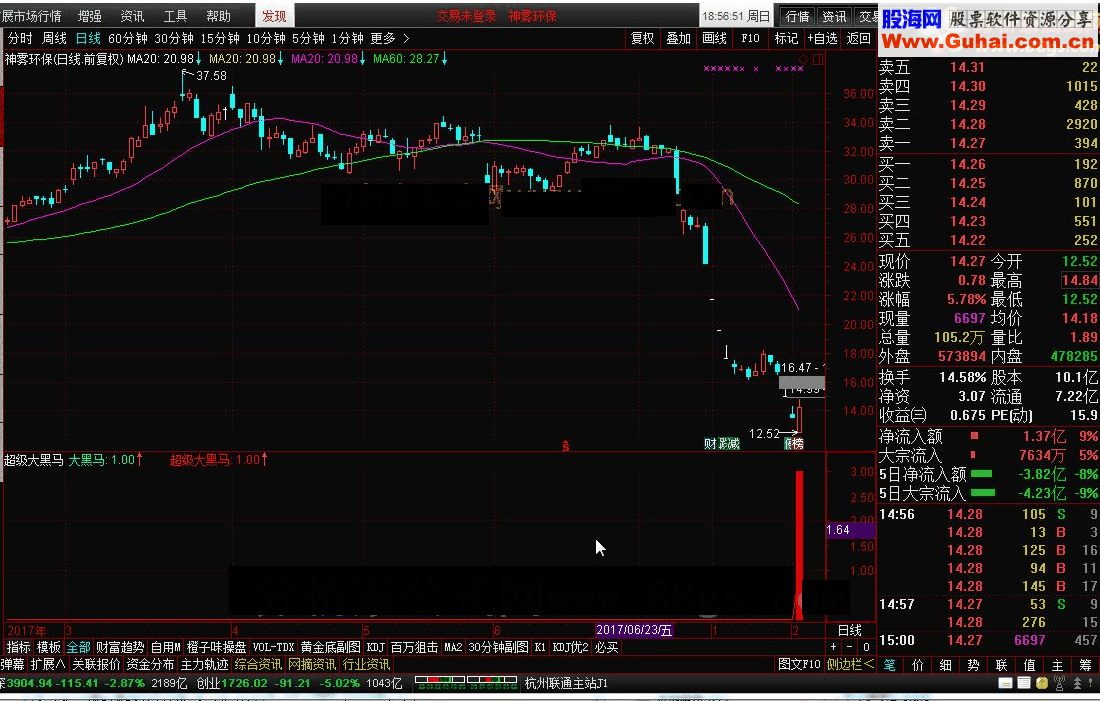Switch sidebar to 主 tab

(1058, 665)
